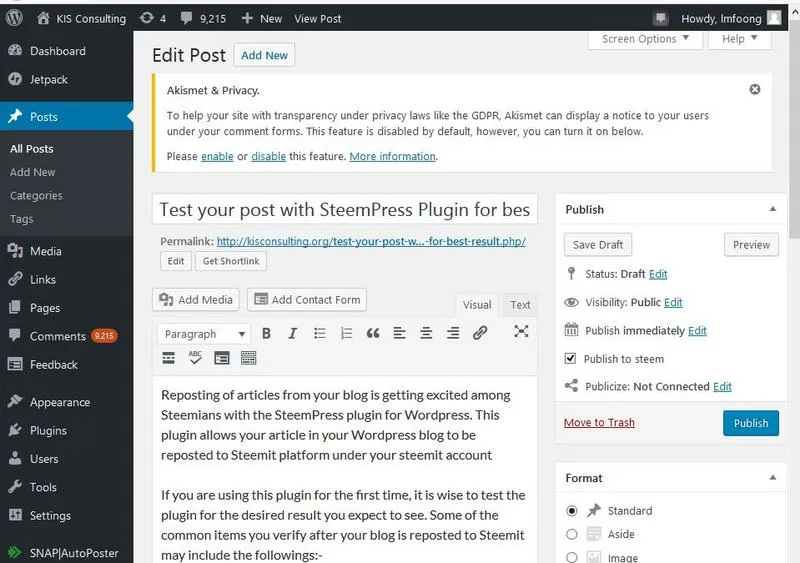Apply blockquote formatting
The height and width of the screenshot is (563, 800).
coord(373,333)
